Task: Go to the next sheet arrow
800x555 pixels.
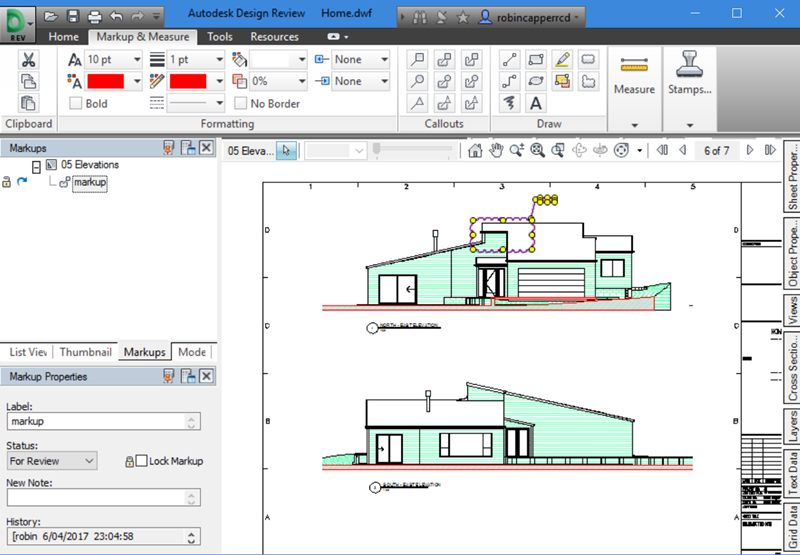Action: point(749,151)
